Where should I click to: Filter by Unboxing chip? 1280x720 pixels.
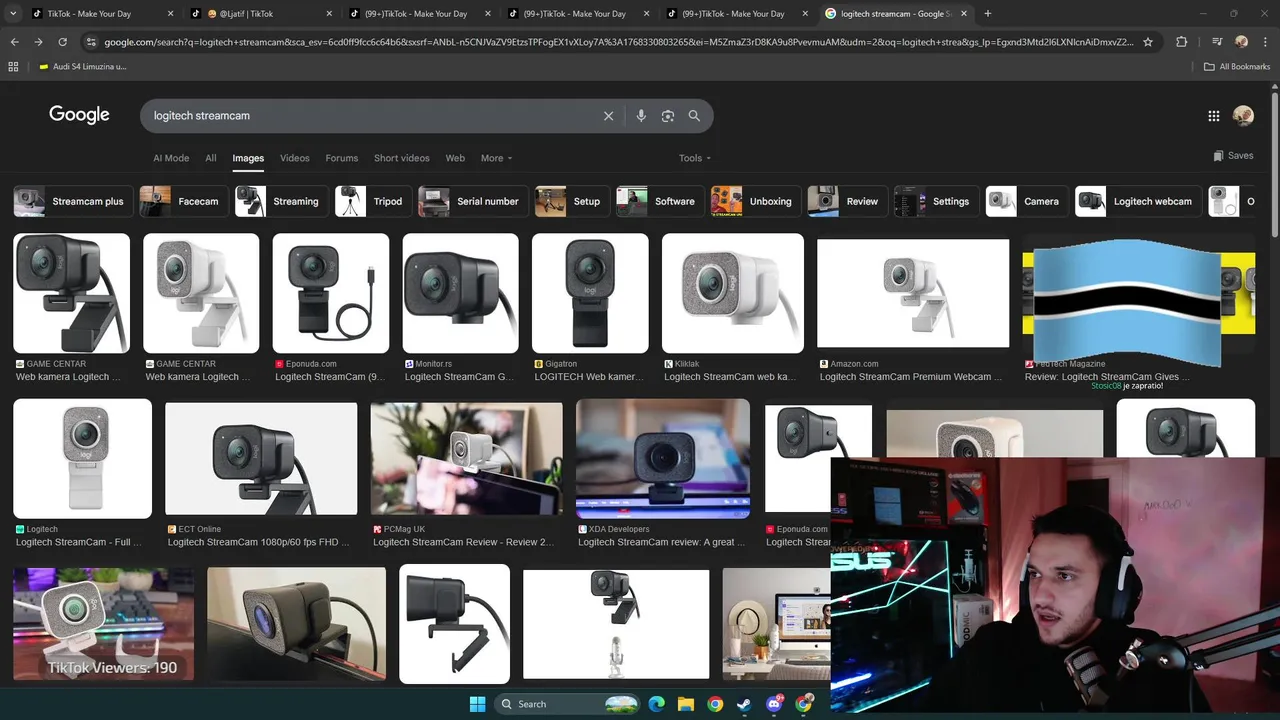[754, 201]
